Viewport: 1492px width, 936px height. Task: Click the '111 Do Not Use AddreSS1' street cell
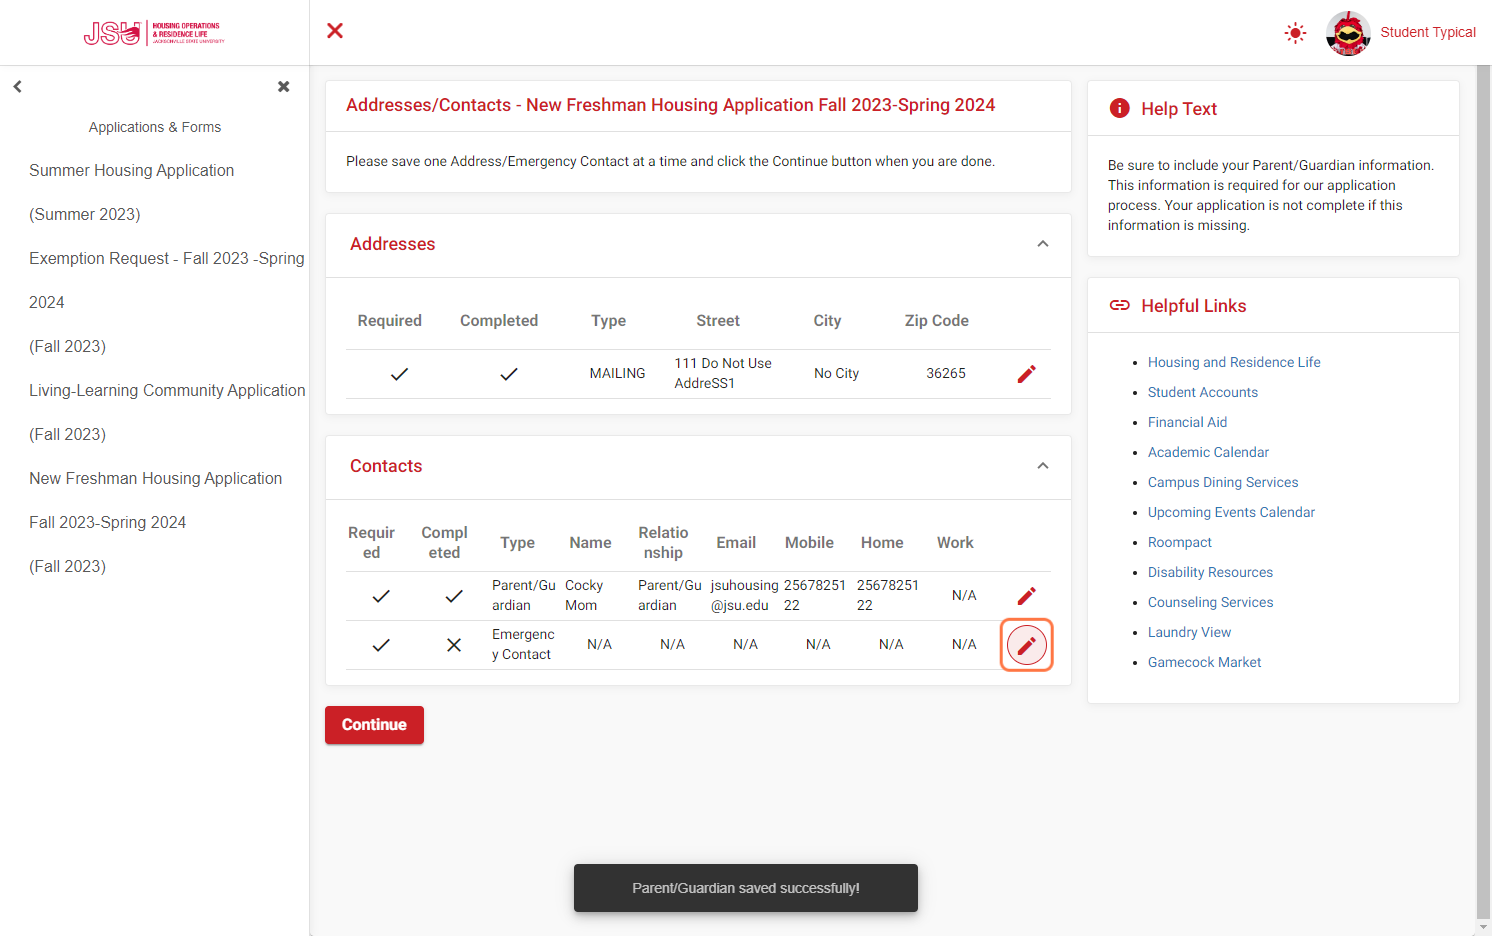[723, 373]
